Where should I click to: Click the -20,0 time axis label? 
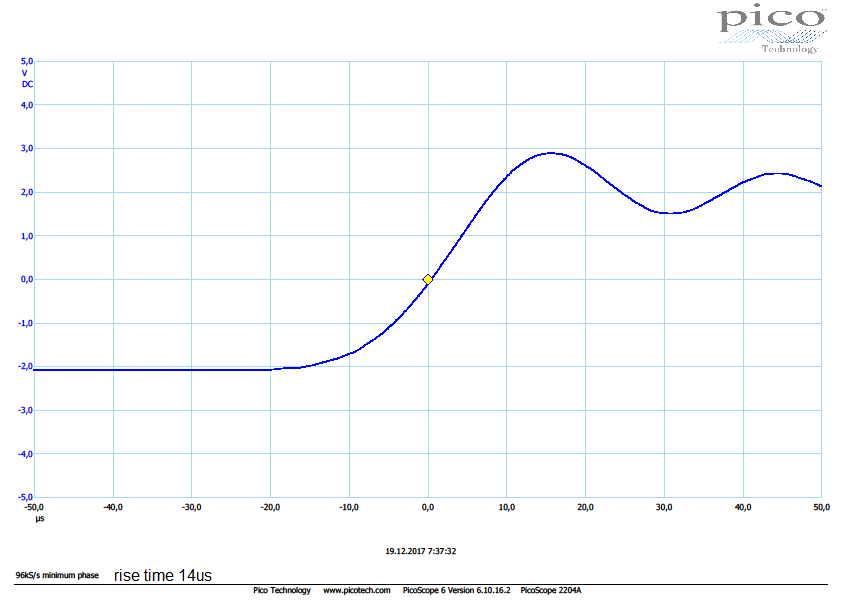270,507
